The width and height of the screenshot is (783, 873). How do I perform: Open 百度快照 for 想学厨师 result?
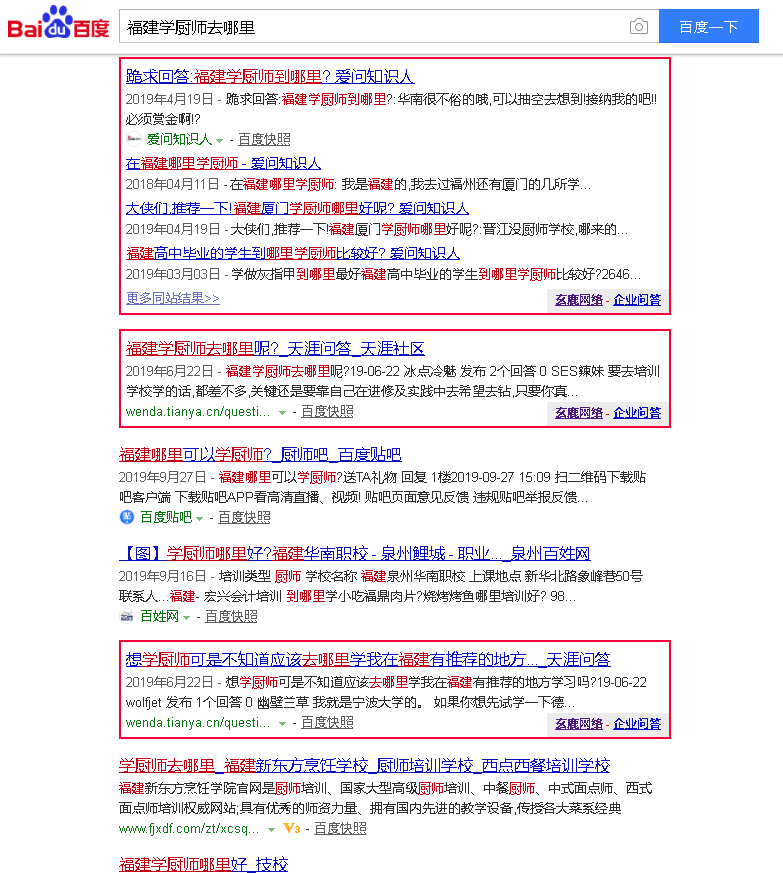[327, 722]
